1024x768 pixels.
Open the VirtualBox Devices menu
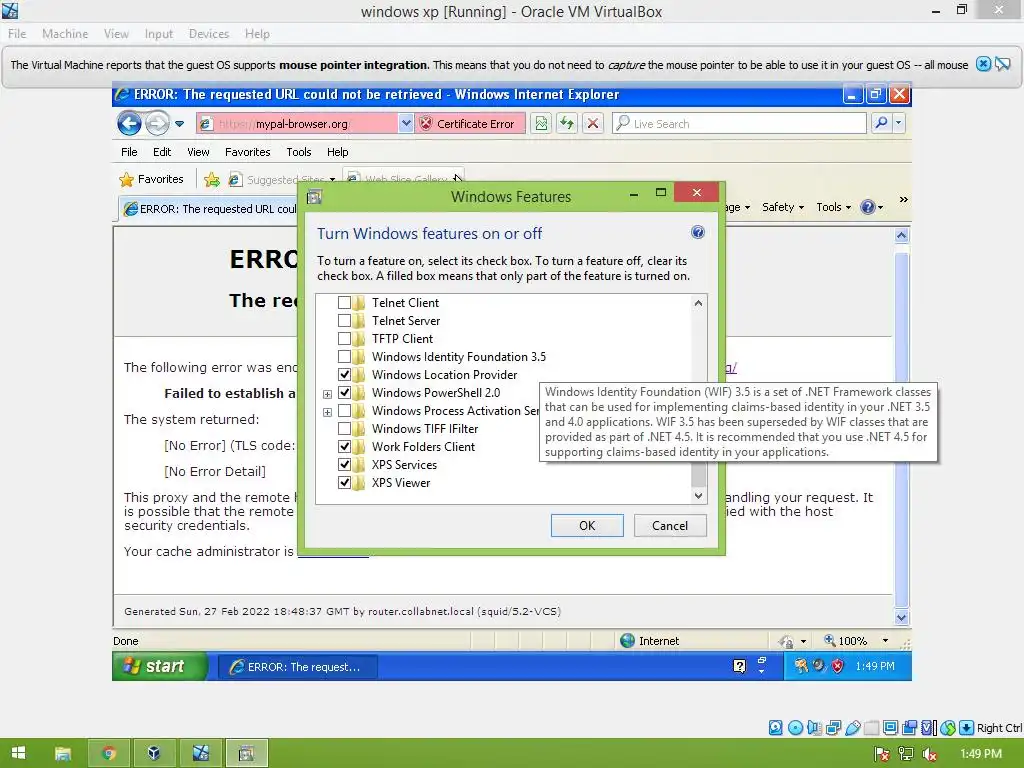click(x=208, y=33)
